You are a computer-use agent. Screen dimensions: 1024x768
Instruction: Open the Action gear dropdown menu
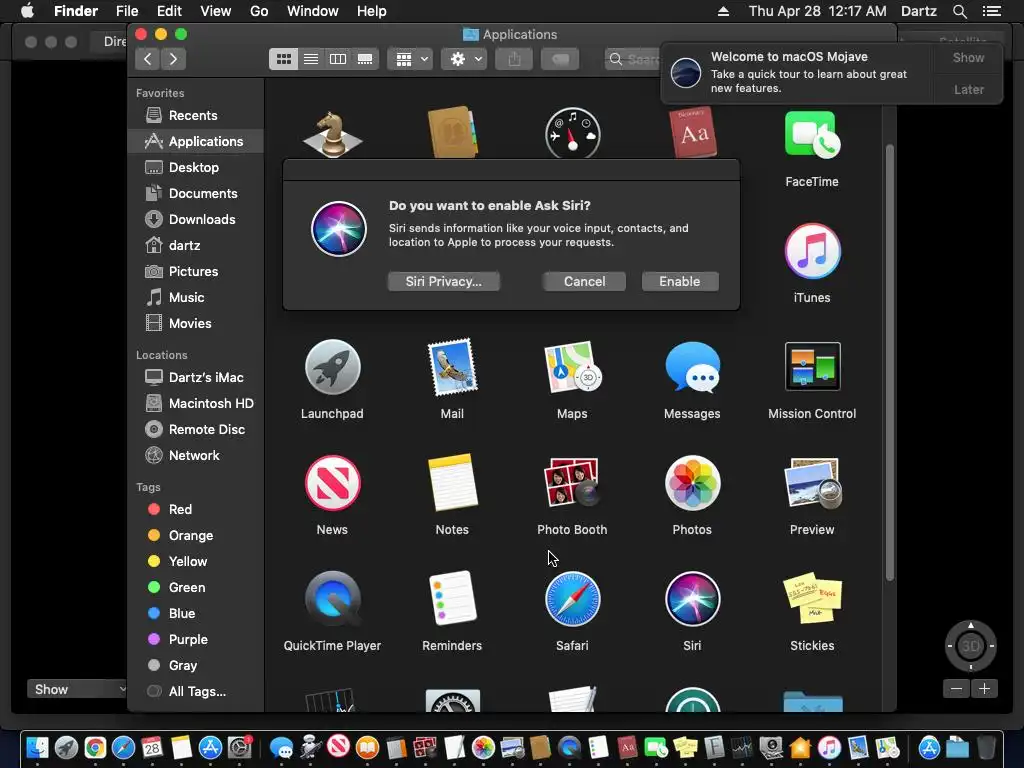464,59
